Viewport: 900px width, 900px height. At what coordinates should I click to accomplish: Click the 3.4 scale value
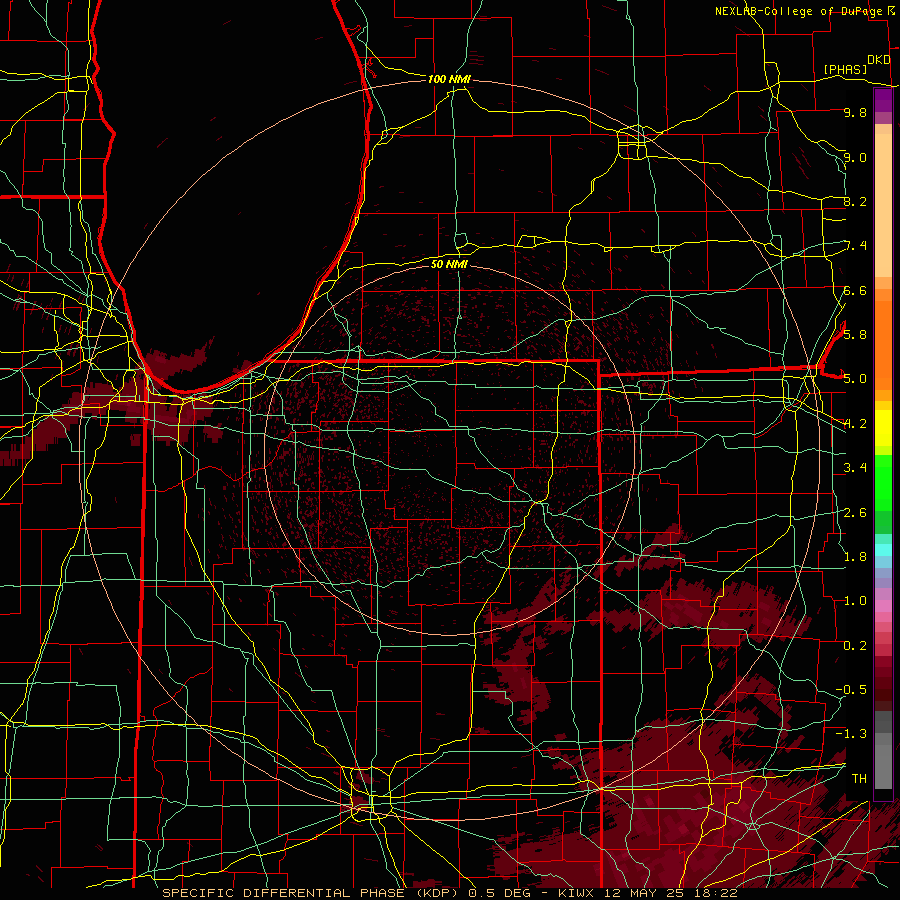click(855, 468)
